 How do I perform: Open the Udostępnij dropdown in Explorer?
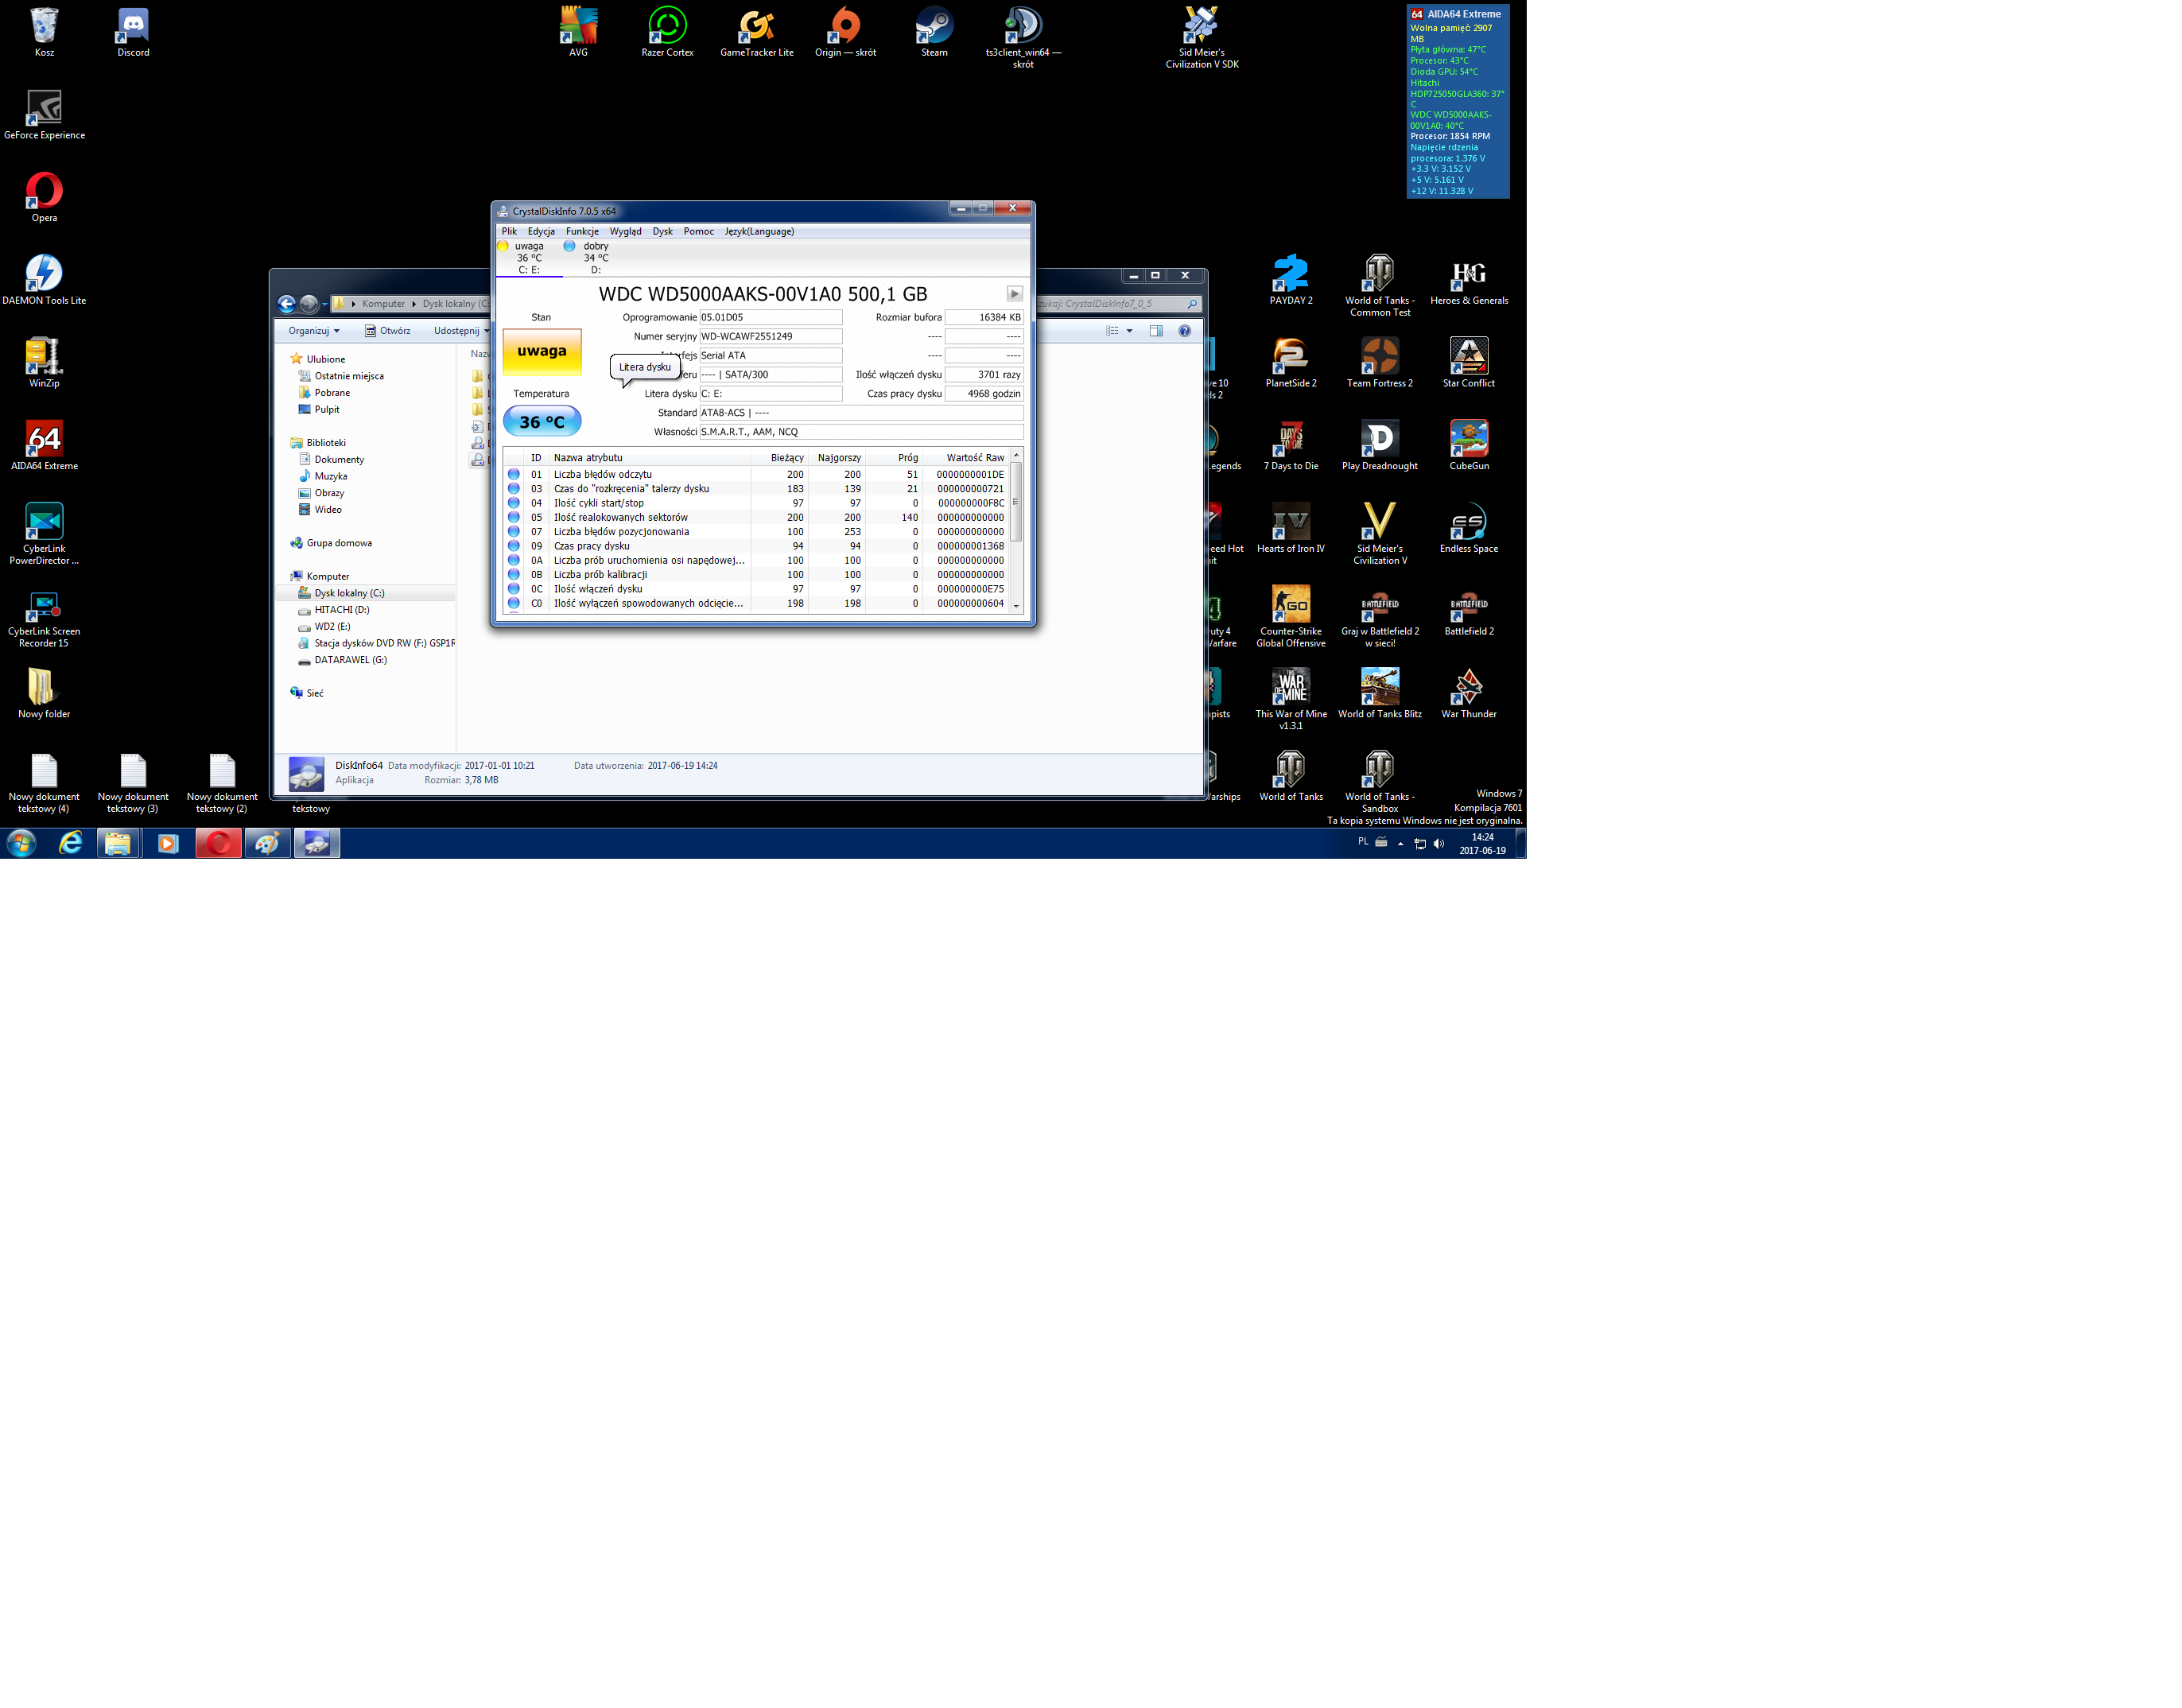[461, 331]
